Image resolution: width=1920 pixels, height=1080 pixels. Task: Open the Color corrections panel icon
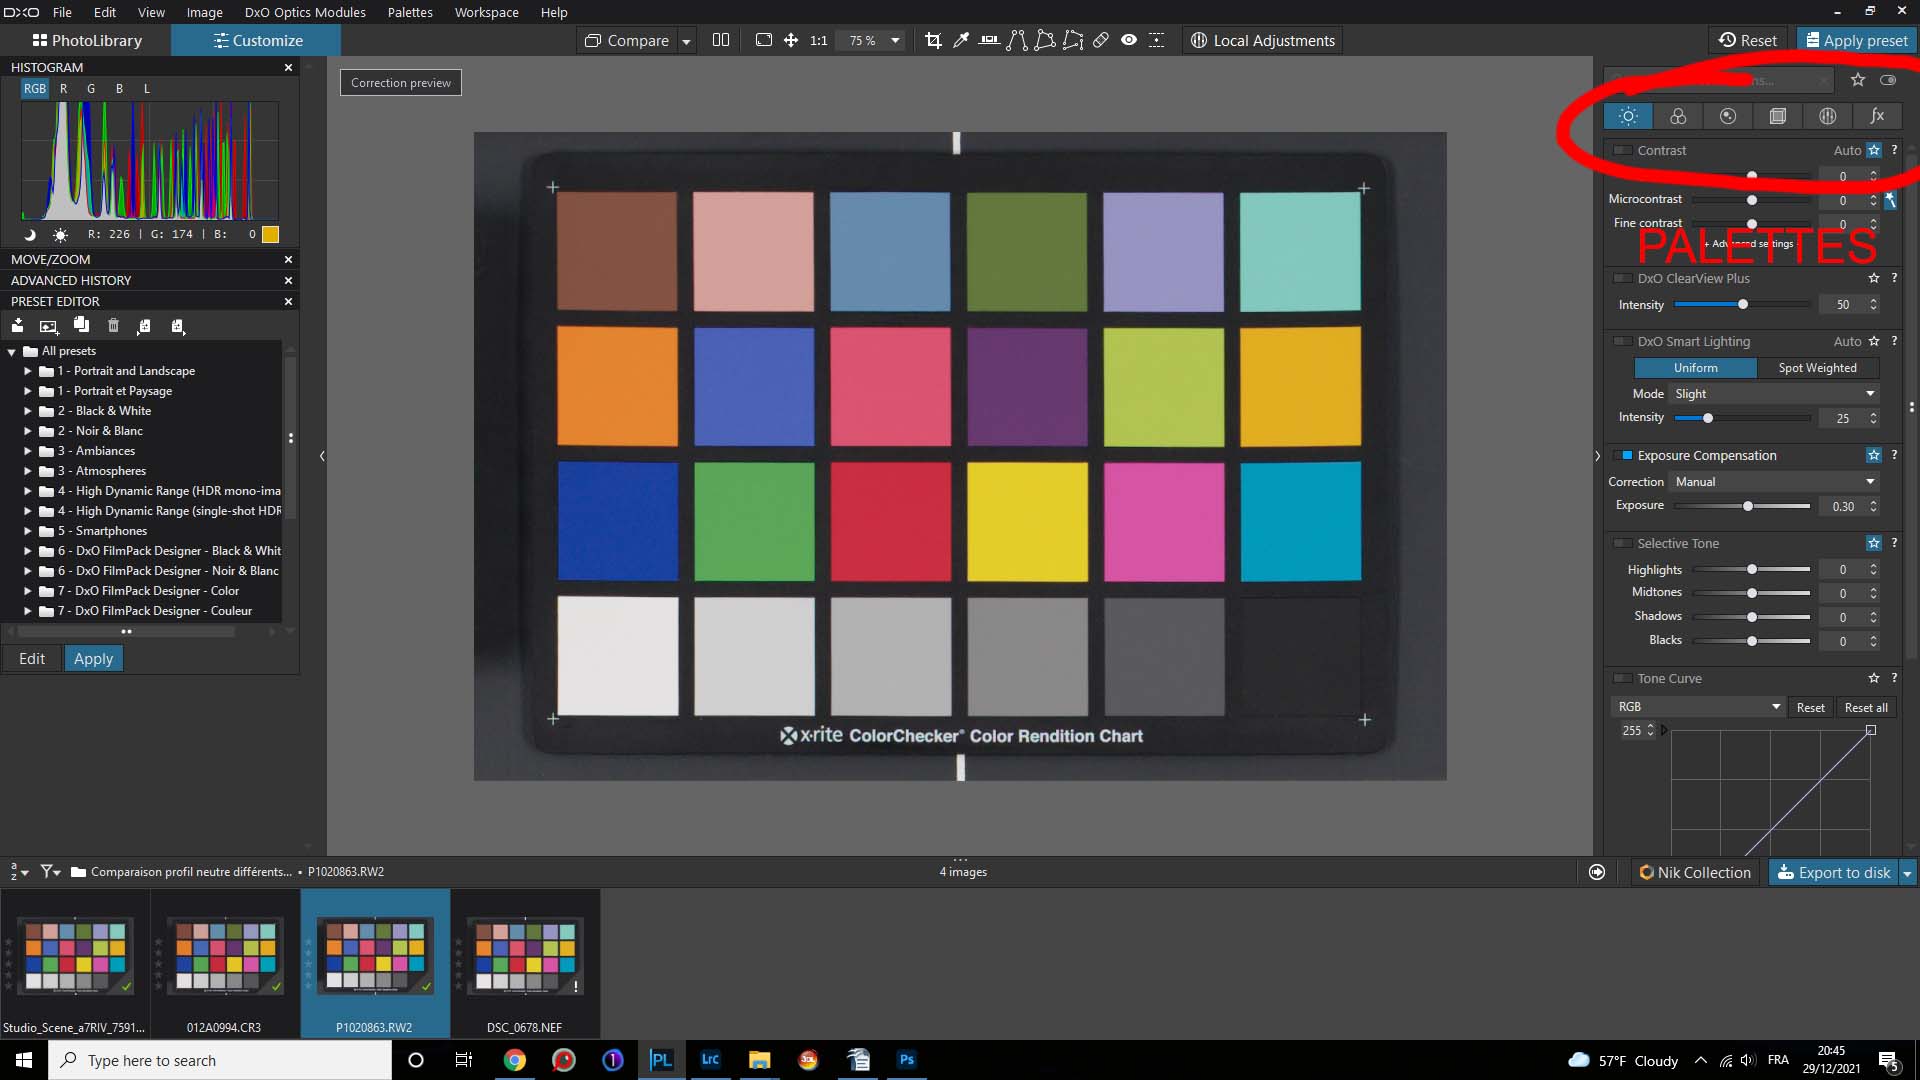click(x=1678, y=116)
